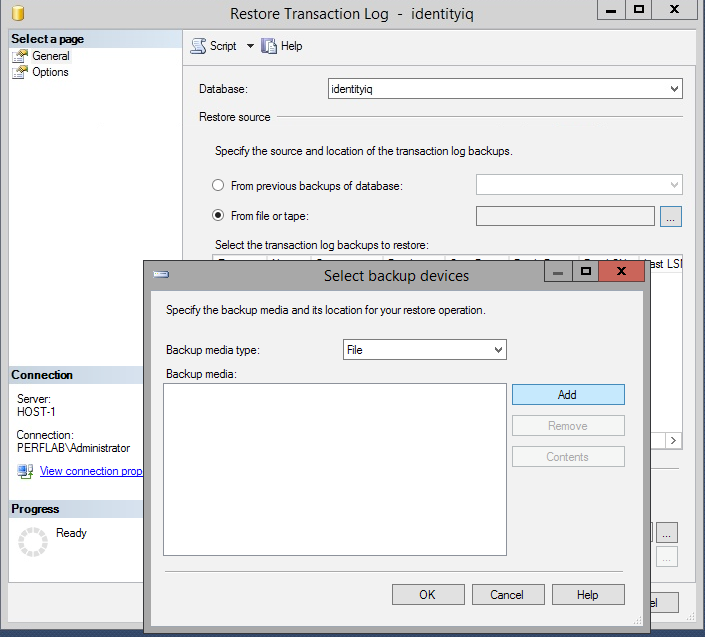Viewport: 705px width, 637px height.
Task: Maximize the Restore Transaction Log window
Action: (x=638, y=10)
